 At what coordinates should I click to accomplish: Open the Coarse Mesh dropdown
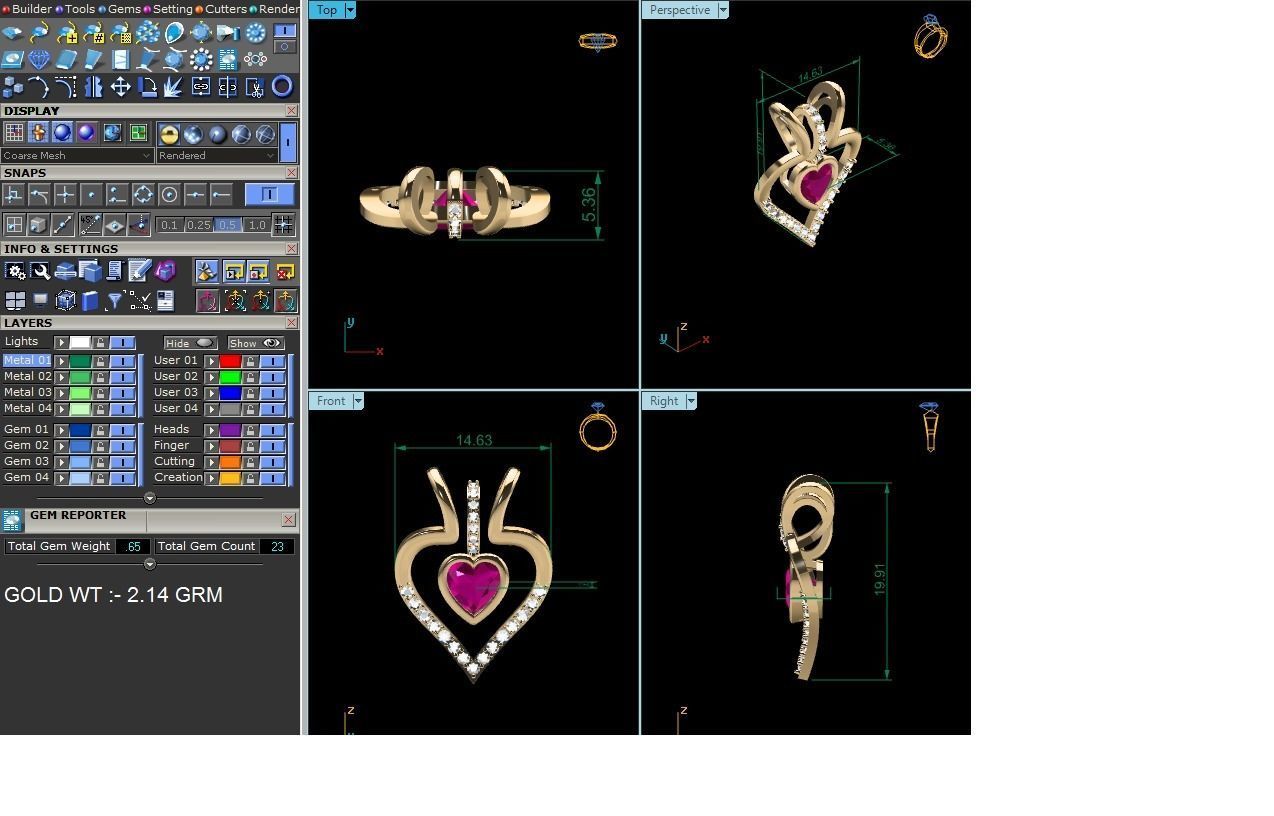[77, 155]
